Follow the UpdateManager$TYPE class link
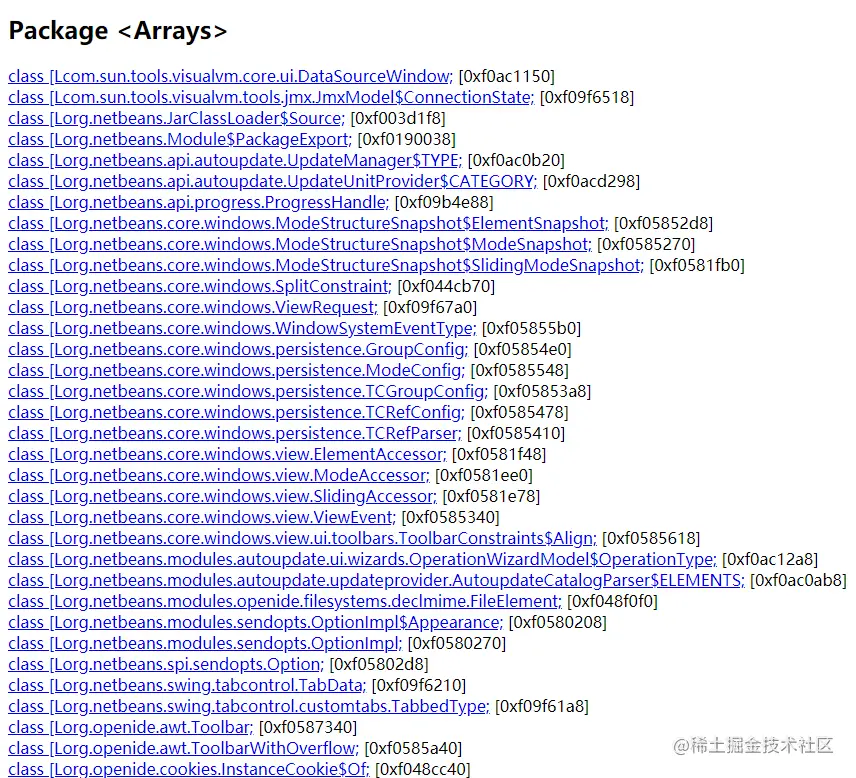Viewport: 856px width, 778px height. tap(235, 161)
